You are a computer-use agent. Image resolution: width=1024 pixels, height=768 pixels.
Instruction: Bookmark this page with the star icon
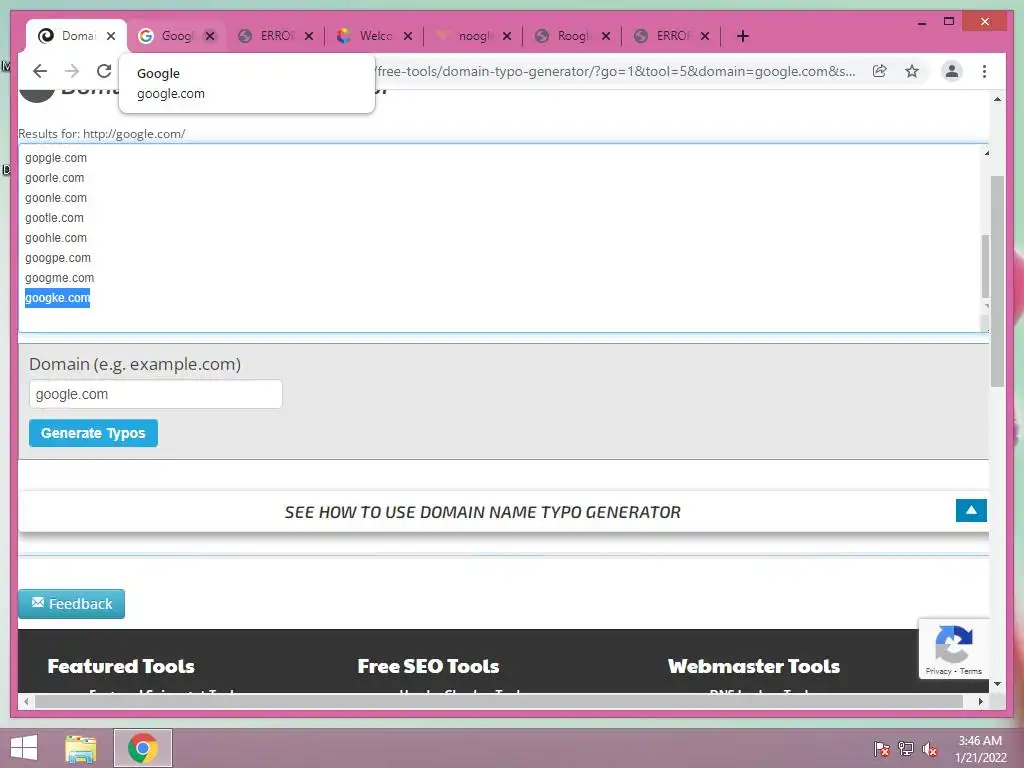coord(912,71)
